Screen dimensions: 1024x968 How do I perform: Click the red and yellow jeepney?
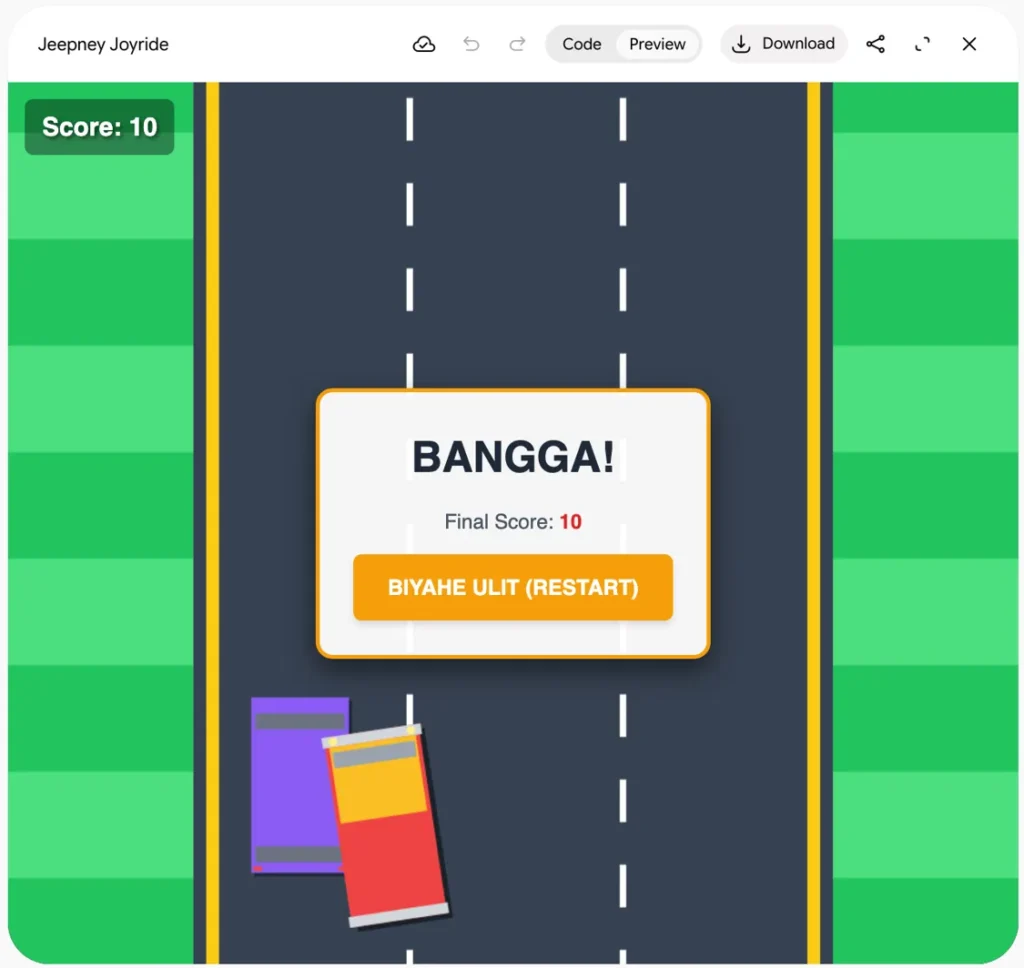pos(386,826)
